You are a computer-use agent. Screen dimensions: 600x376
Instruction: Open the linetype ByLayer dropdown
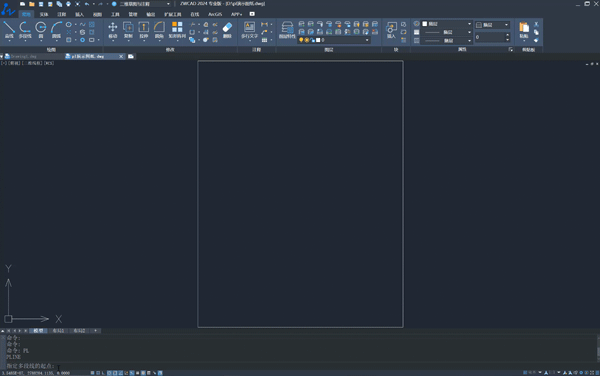tap(447, 32)
